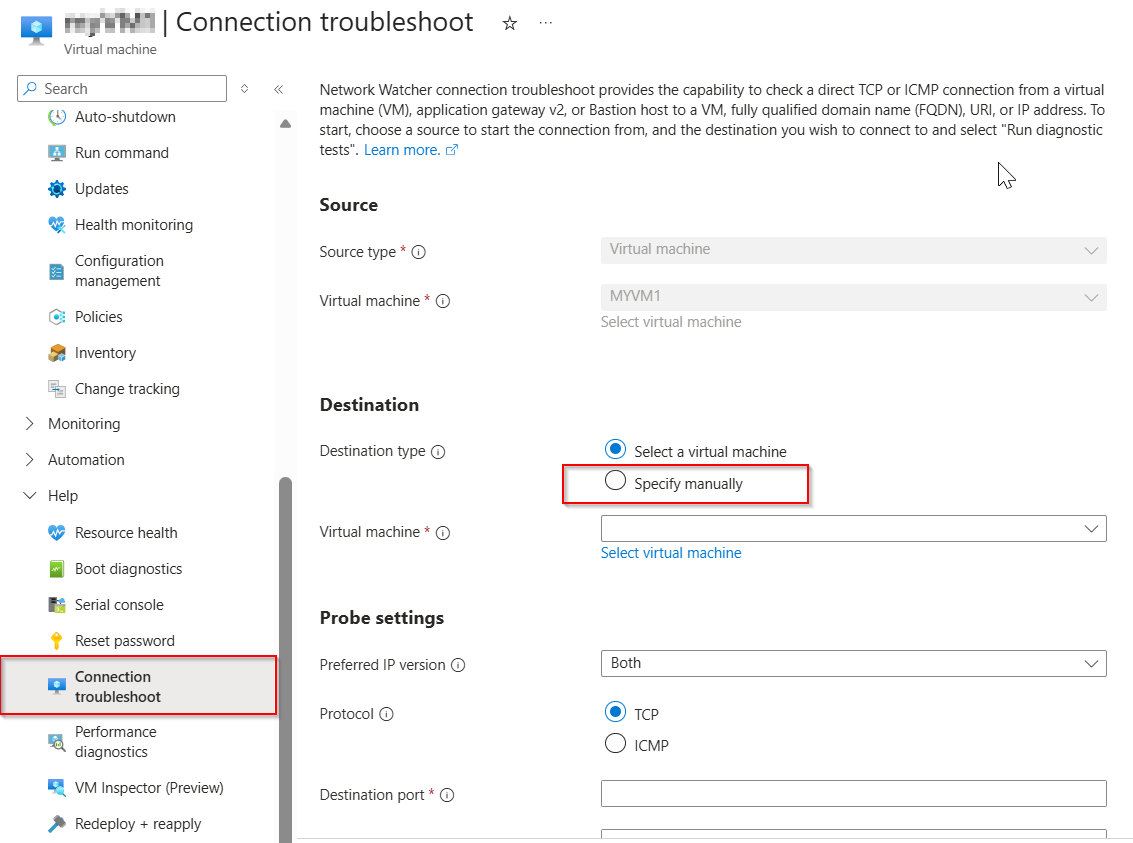This screenshot has width=1133, height=843.
Task: Click the sidebar scrollbar thumb
Action: click(285, 659)
